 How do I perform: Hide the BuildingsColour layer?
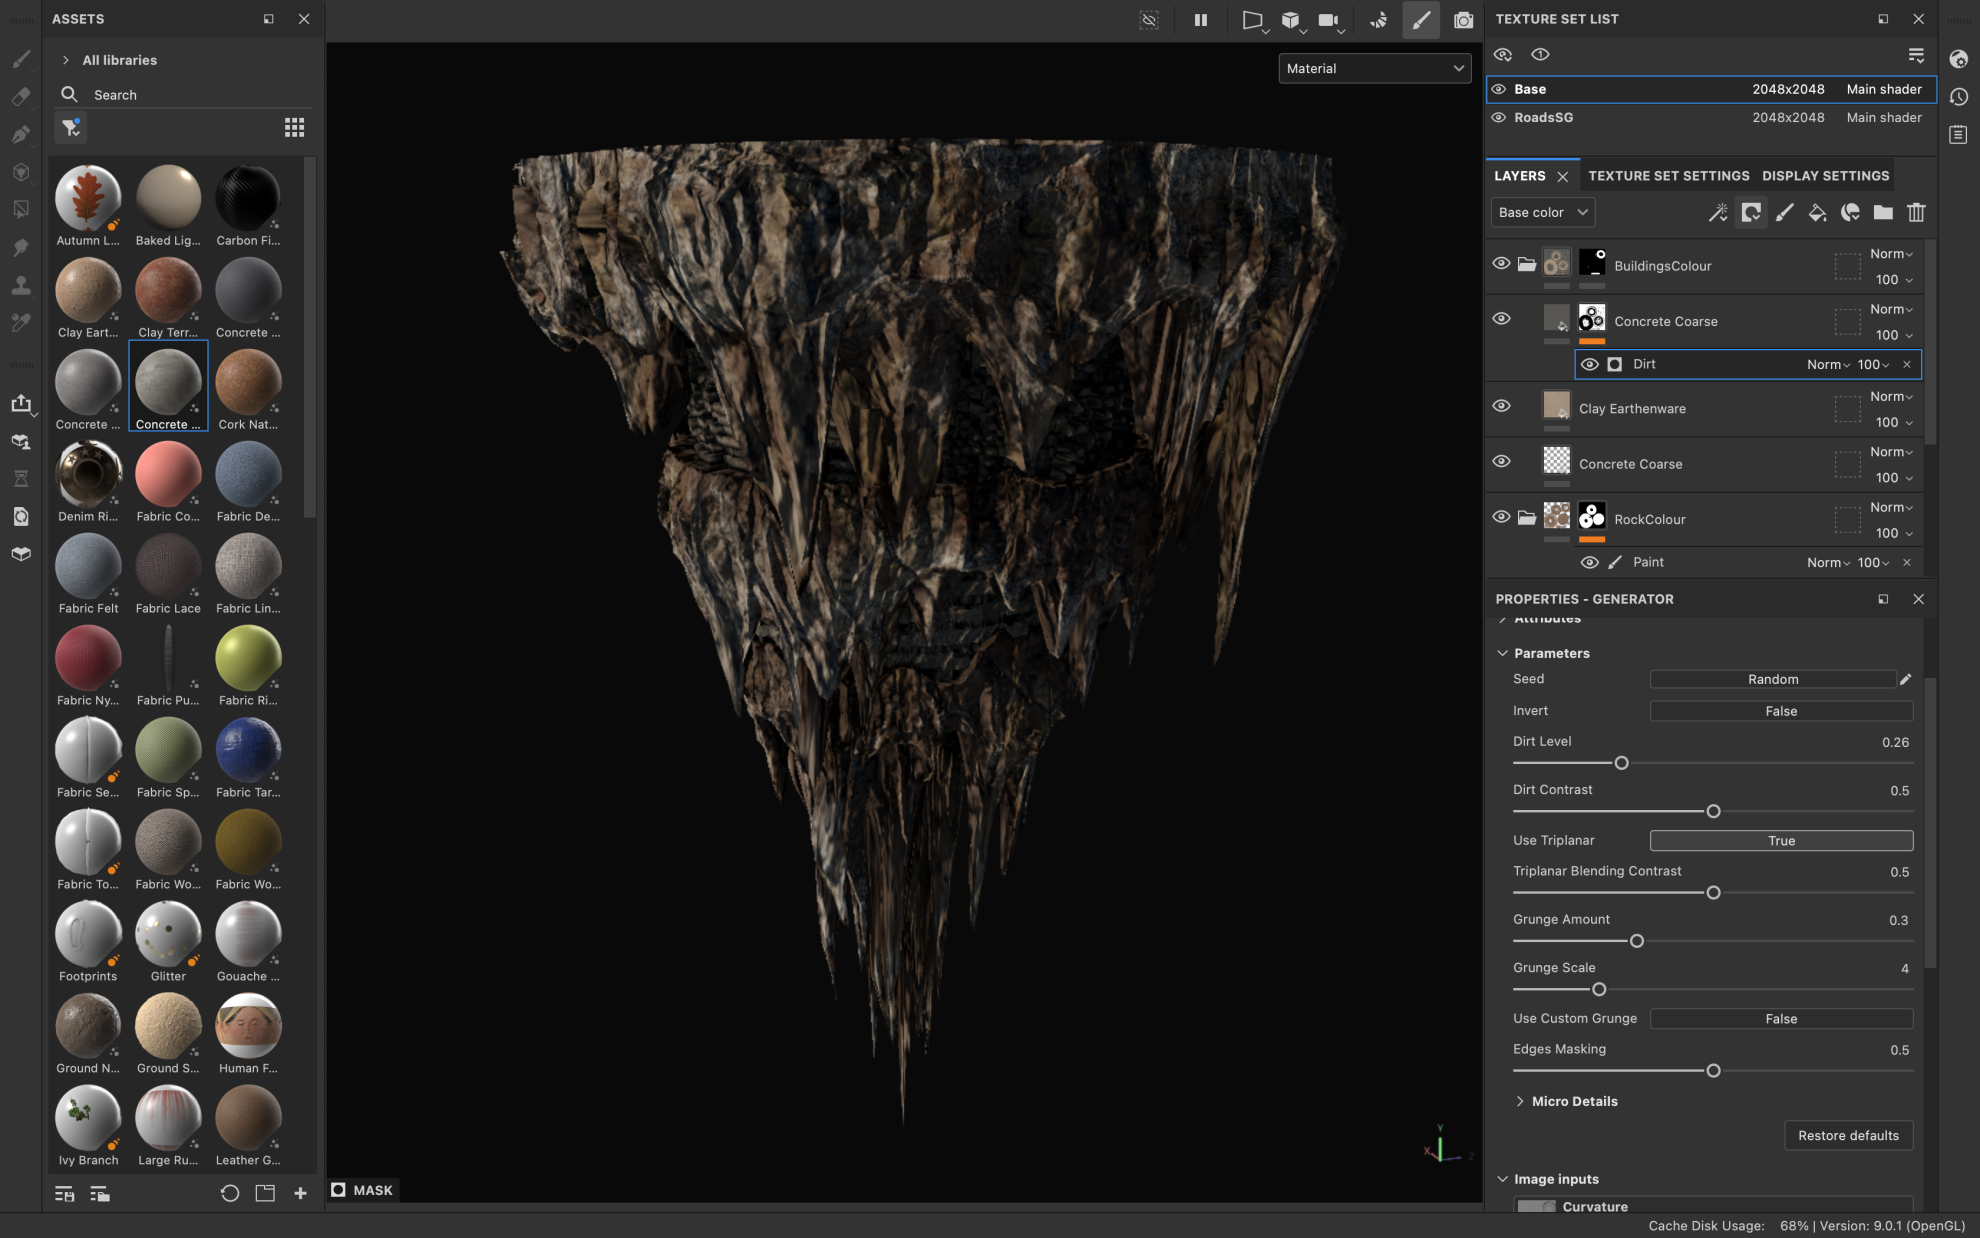(1501, 263)
